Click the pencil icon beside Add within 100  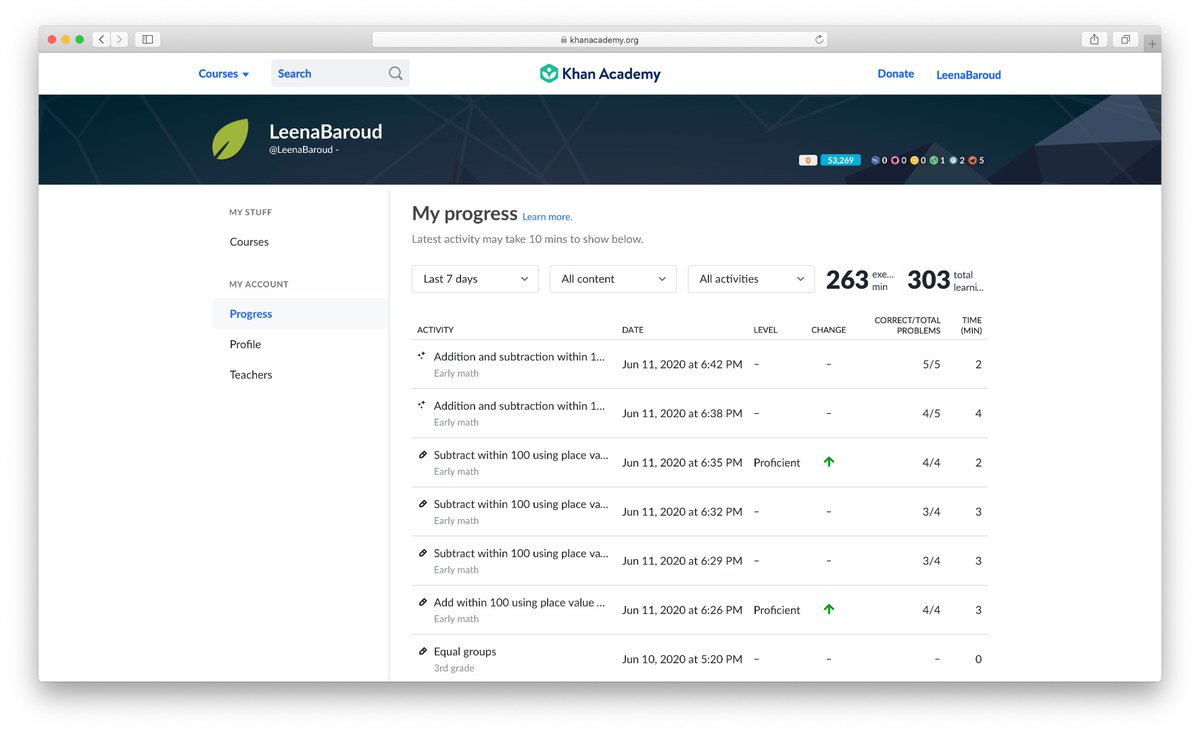click(x=422, y=601)
